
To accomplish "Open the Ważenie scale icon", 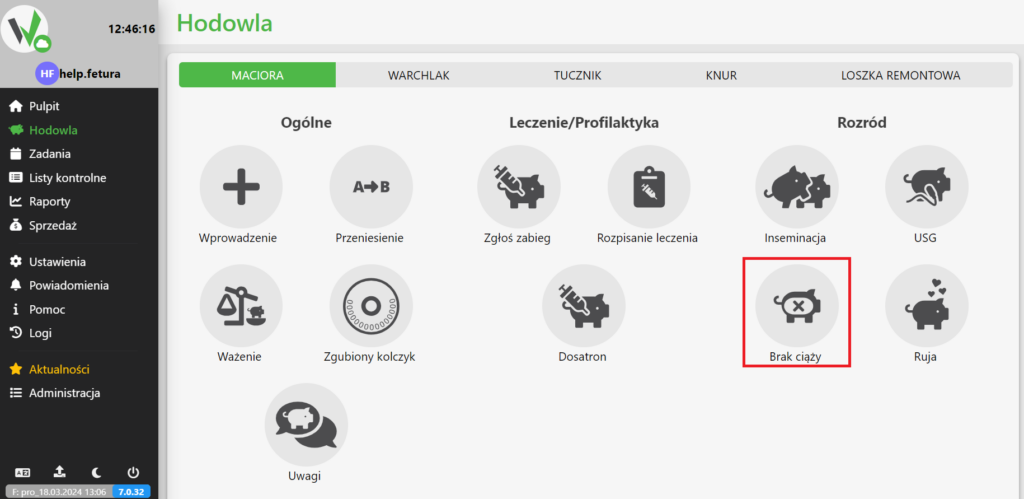I will point(241,306).
